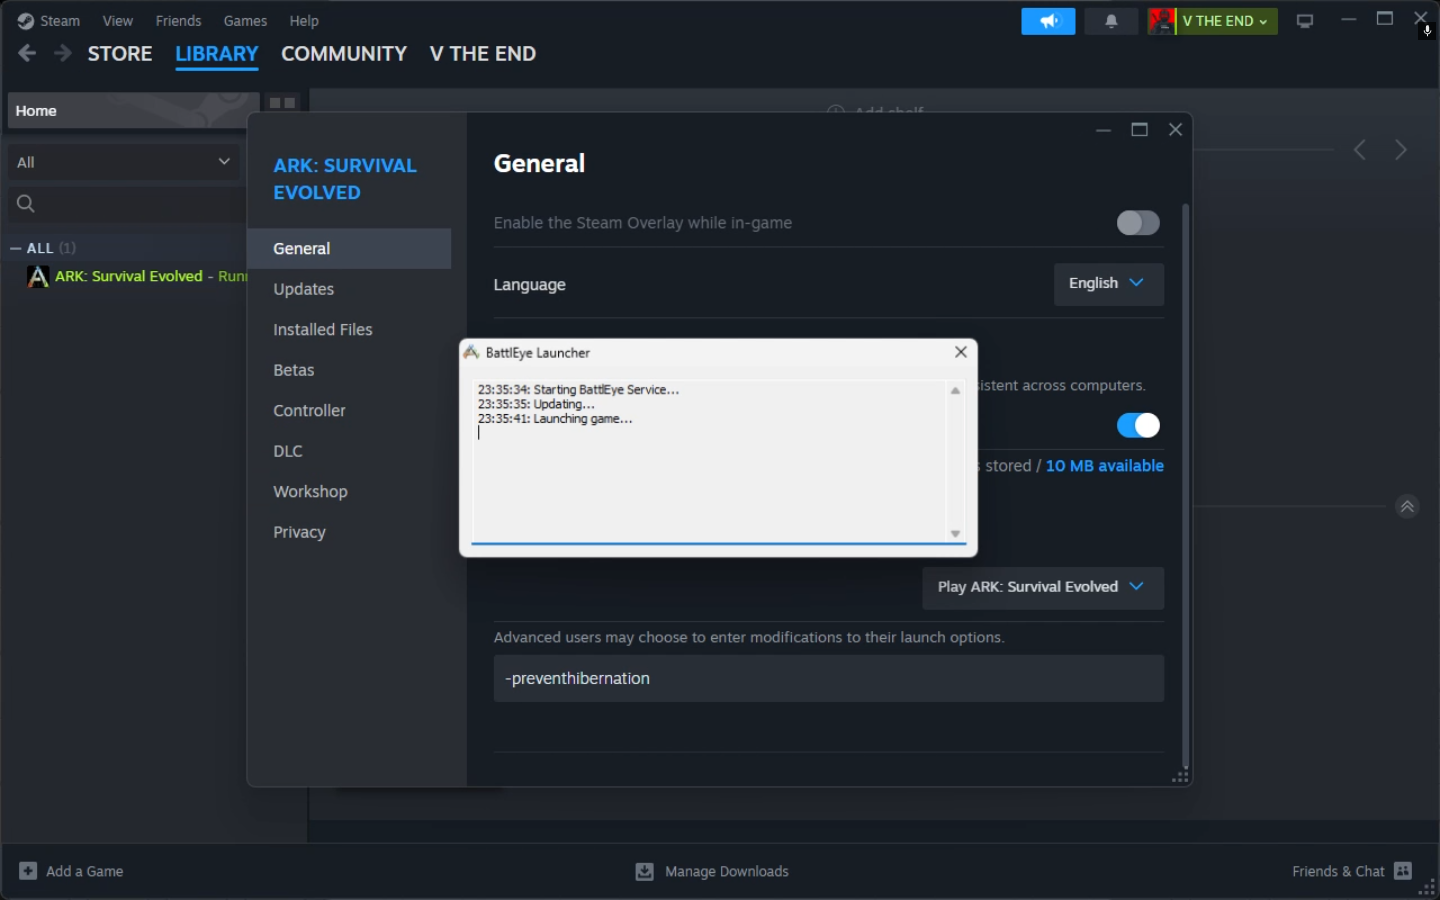
Task: Click the scroll-to-top double chevron icon
Action: point(1407,507)
